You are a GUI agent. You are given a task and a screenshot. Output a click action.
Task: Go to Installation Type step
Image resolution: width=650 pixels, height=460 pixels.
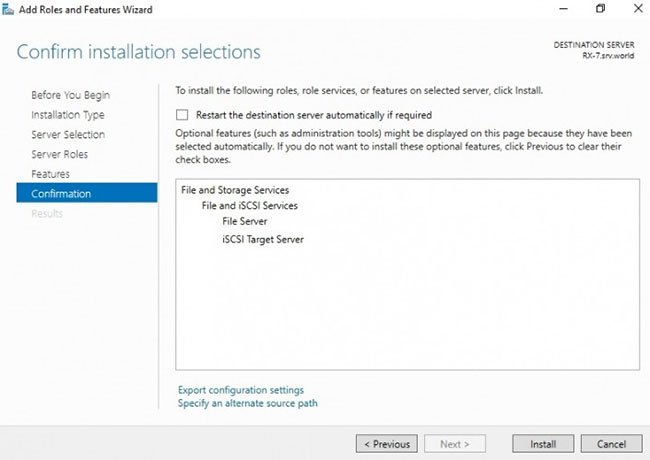[68, 115]
